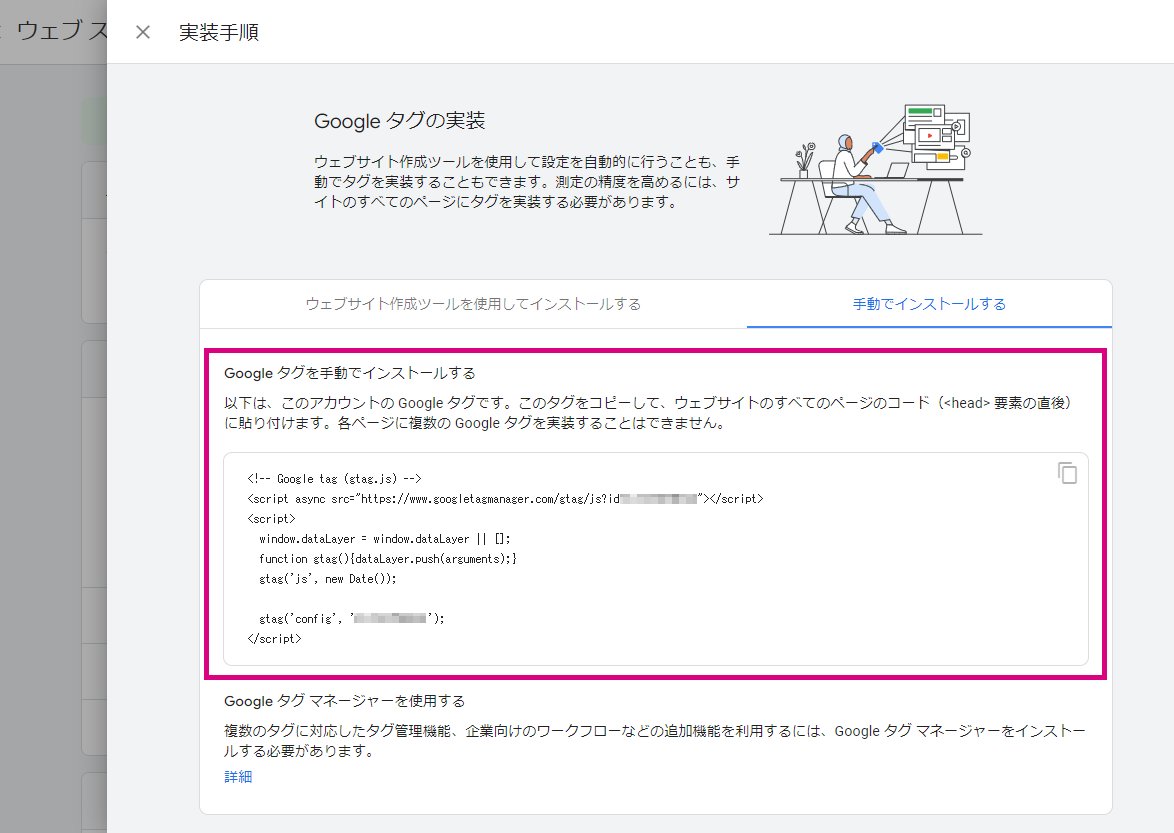
Task: Click the gtag('config') code line
Action: pos(352,618)
